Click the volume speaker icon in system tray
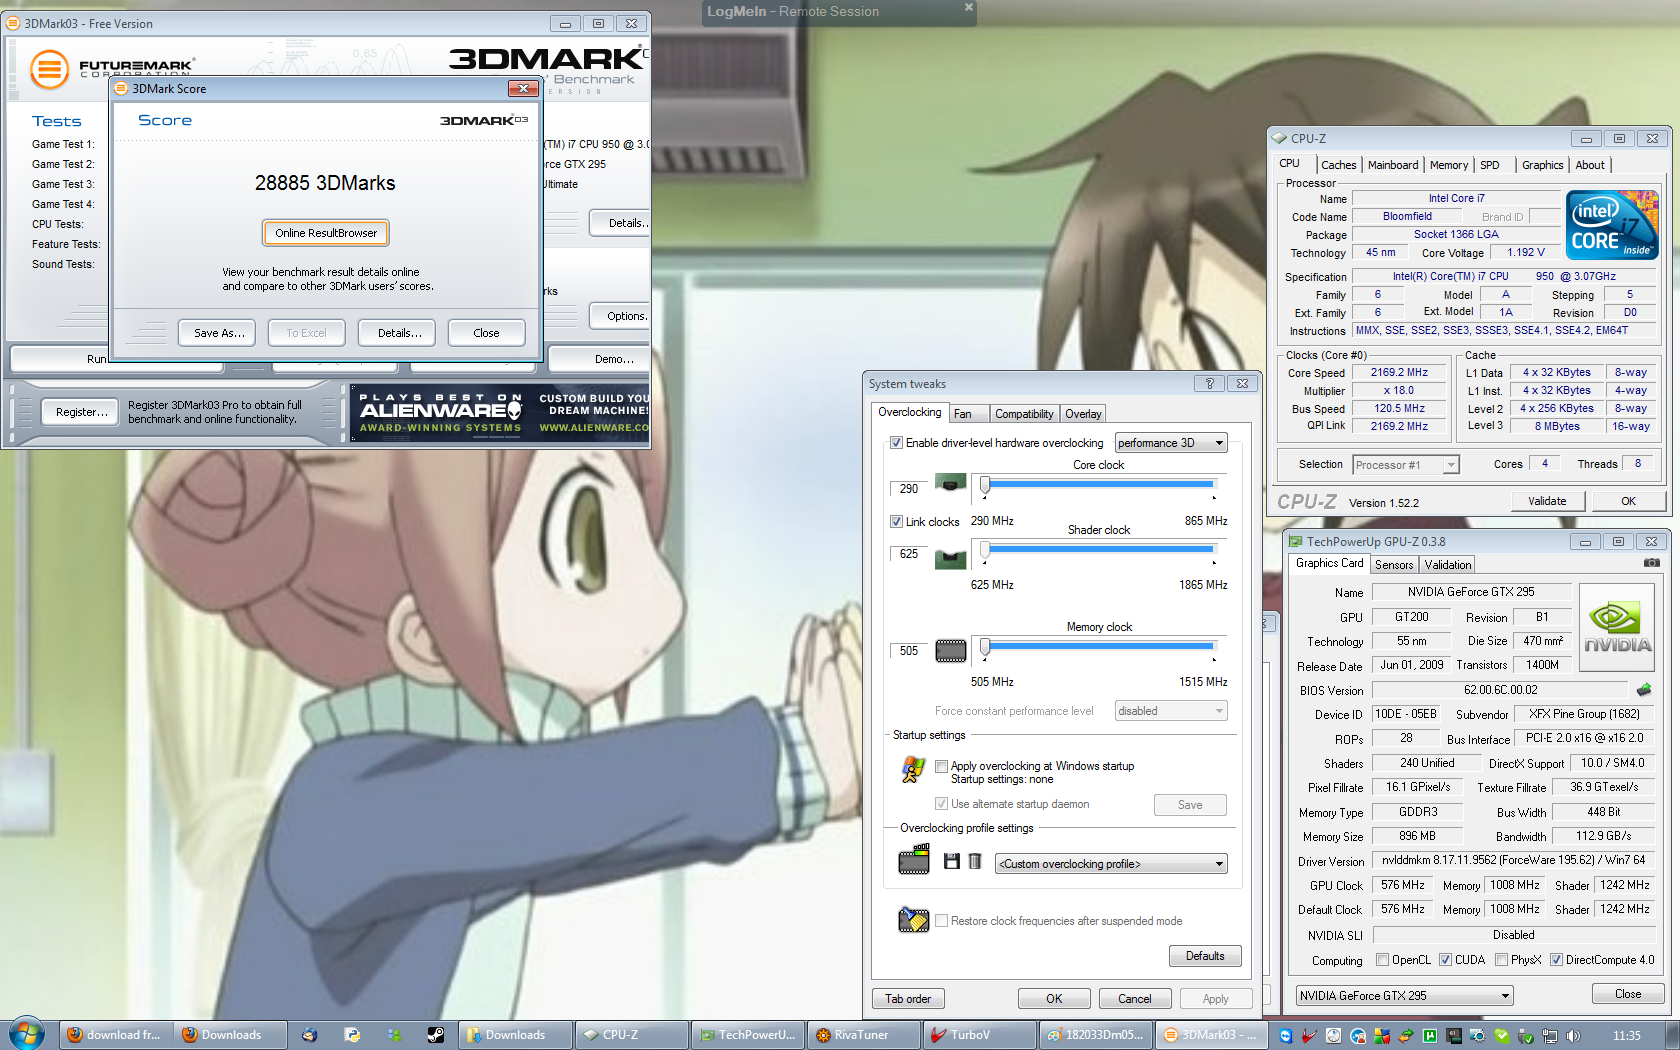The width and height of the screenshot is (1680, 1050). [x=1573, y=1036]
